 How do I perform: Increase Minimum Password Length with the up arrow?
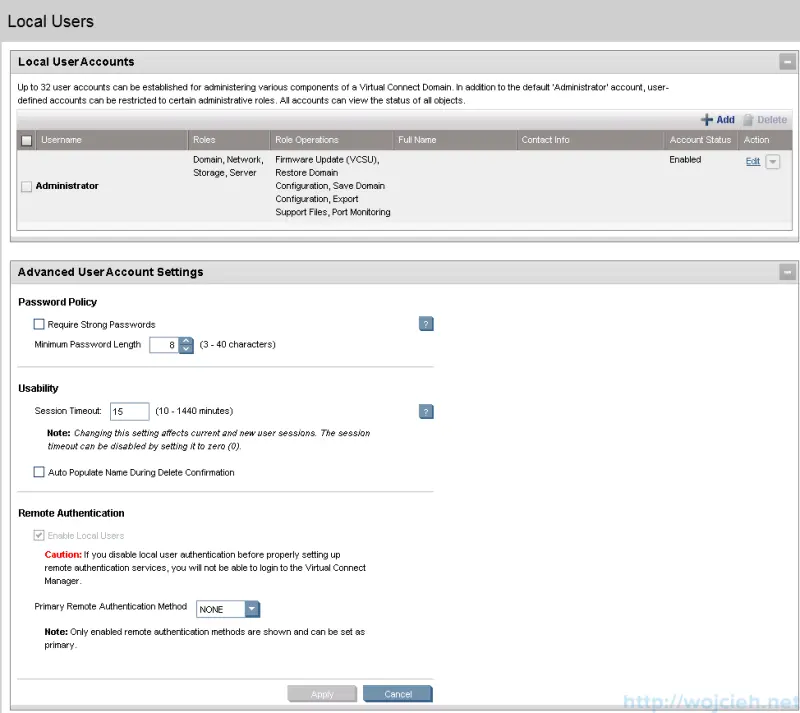(186, 339)
